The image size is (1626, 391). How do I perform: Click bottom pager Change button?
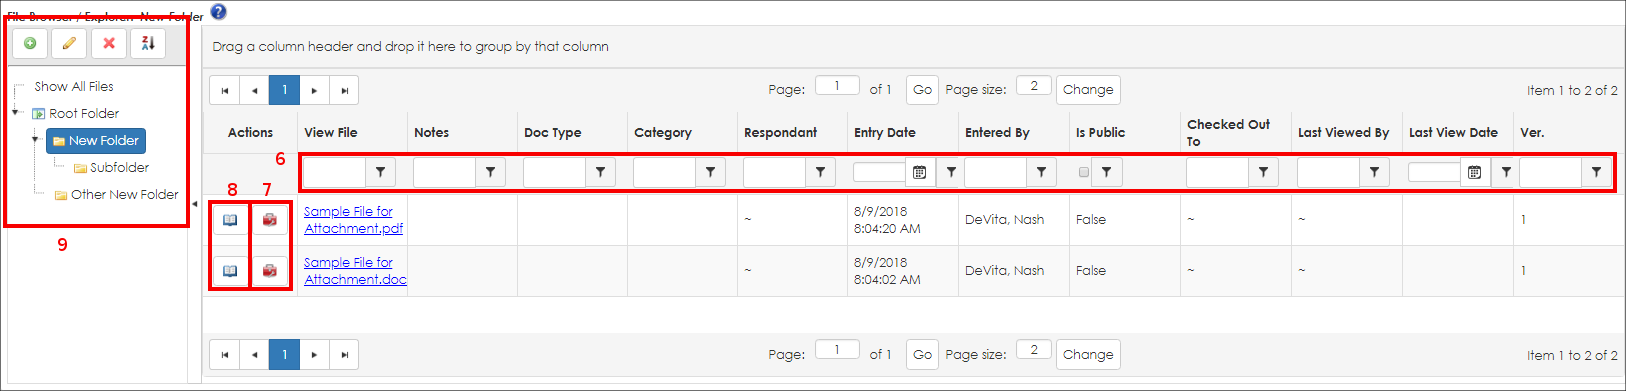click(x=1088, y=354)
